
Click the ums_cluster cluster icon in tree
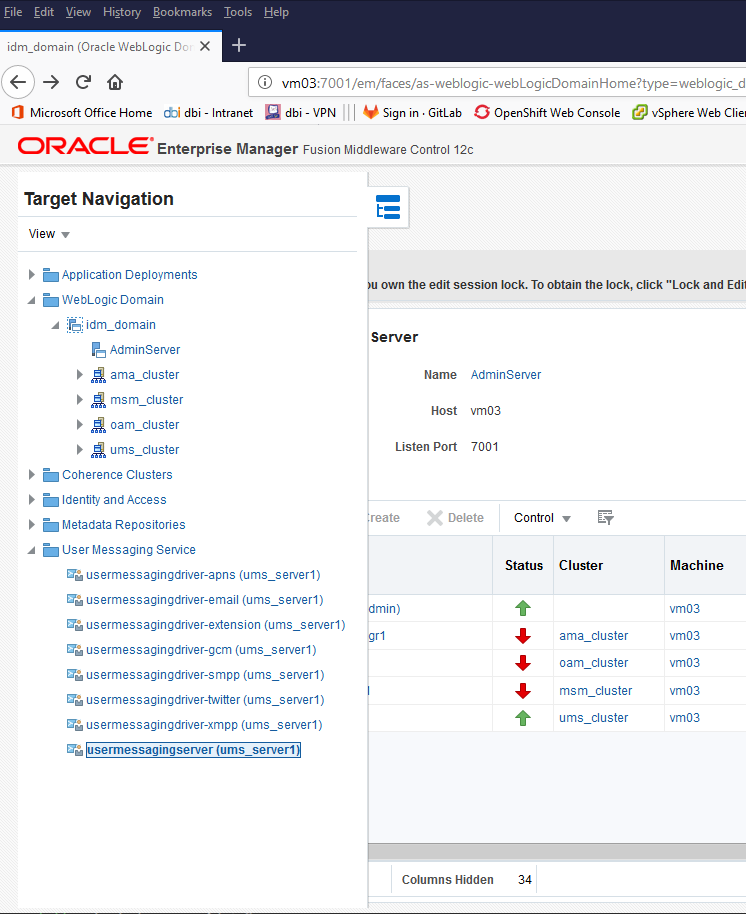click(x=98, y=450)
